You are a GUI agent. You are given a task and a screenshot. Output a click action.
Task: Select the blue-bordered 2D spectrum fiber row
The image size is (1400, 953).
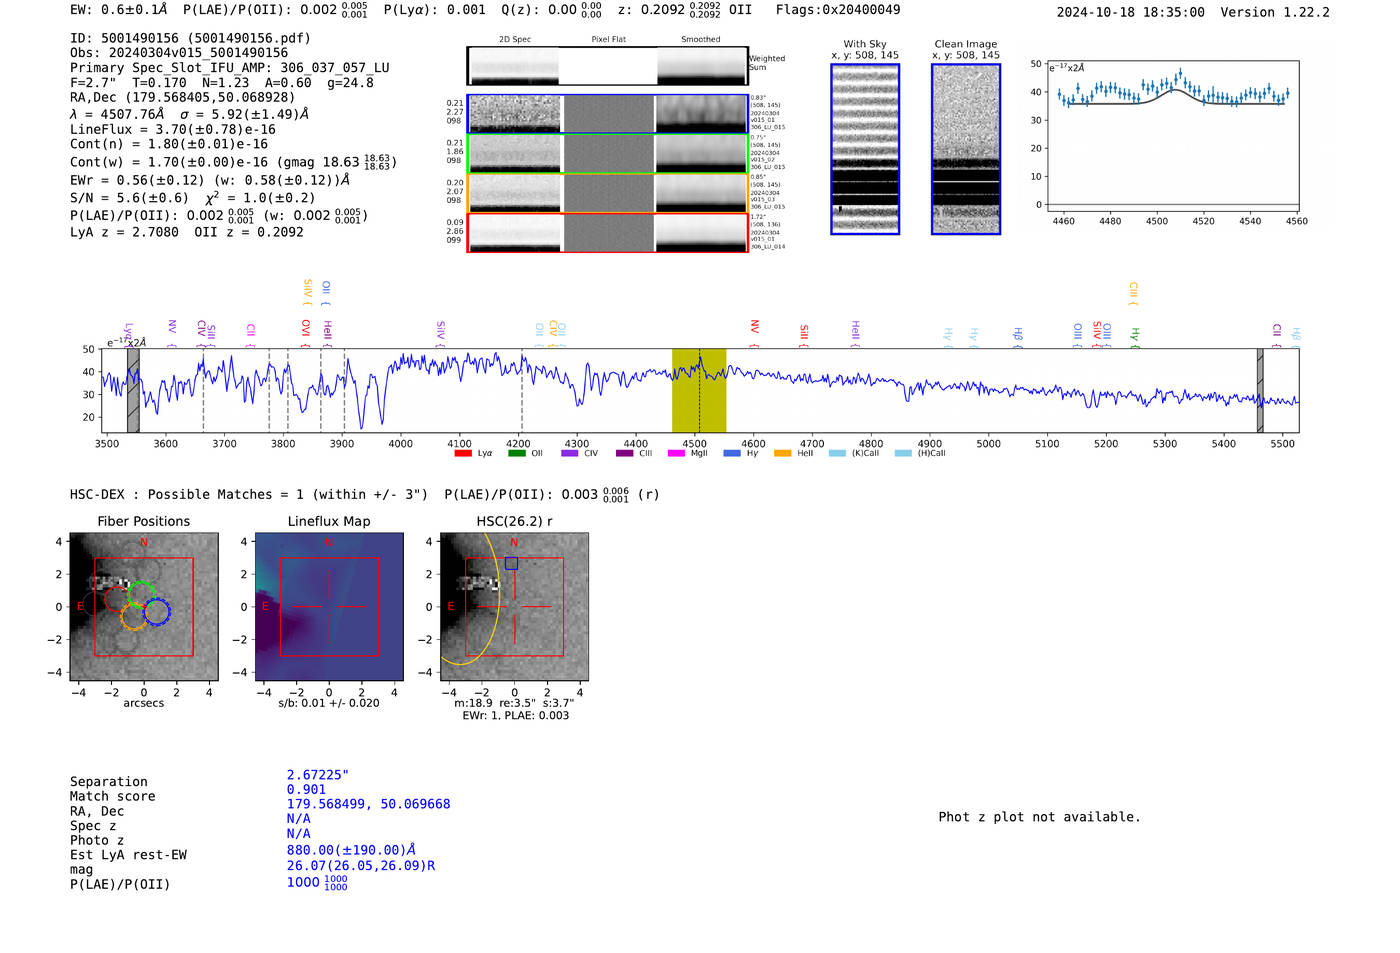point(608,114)
